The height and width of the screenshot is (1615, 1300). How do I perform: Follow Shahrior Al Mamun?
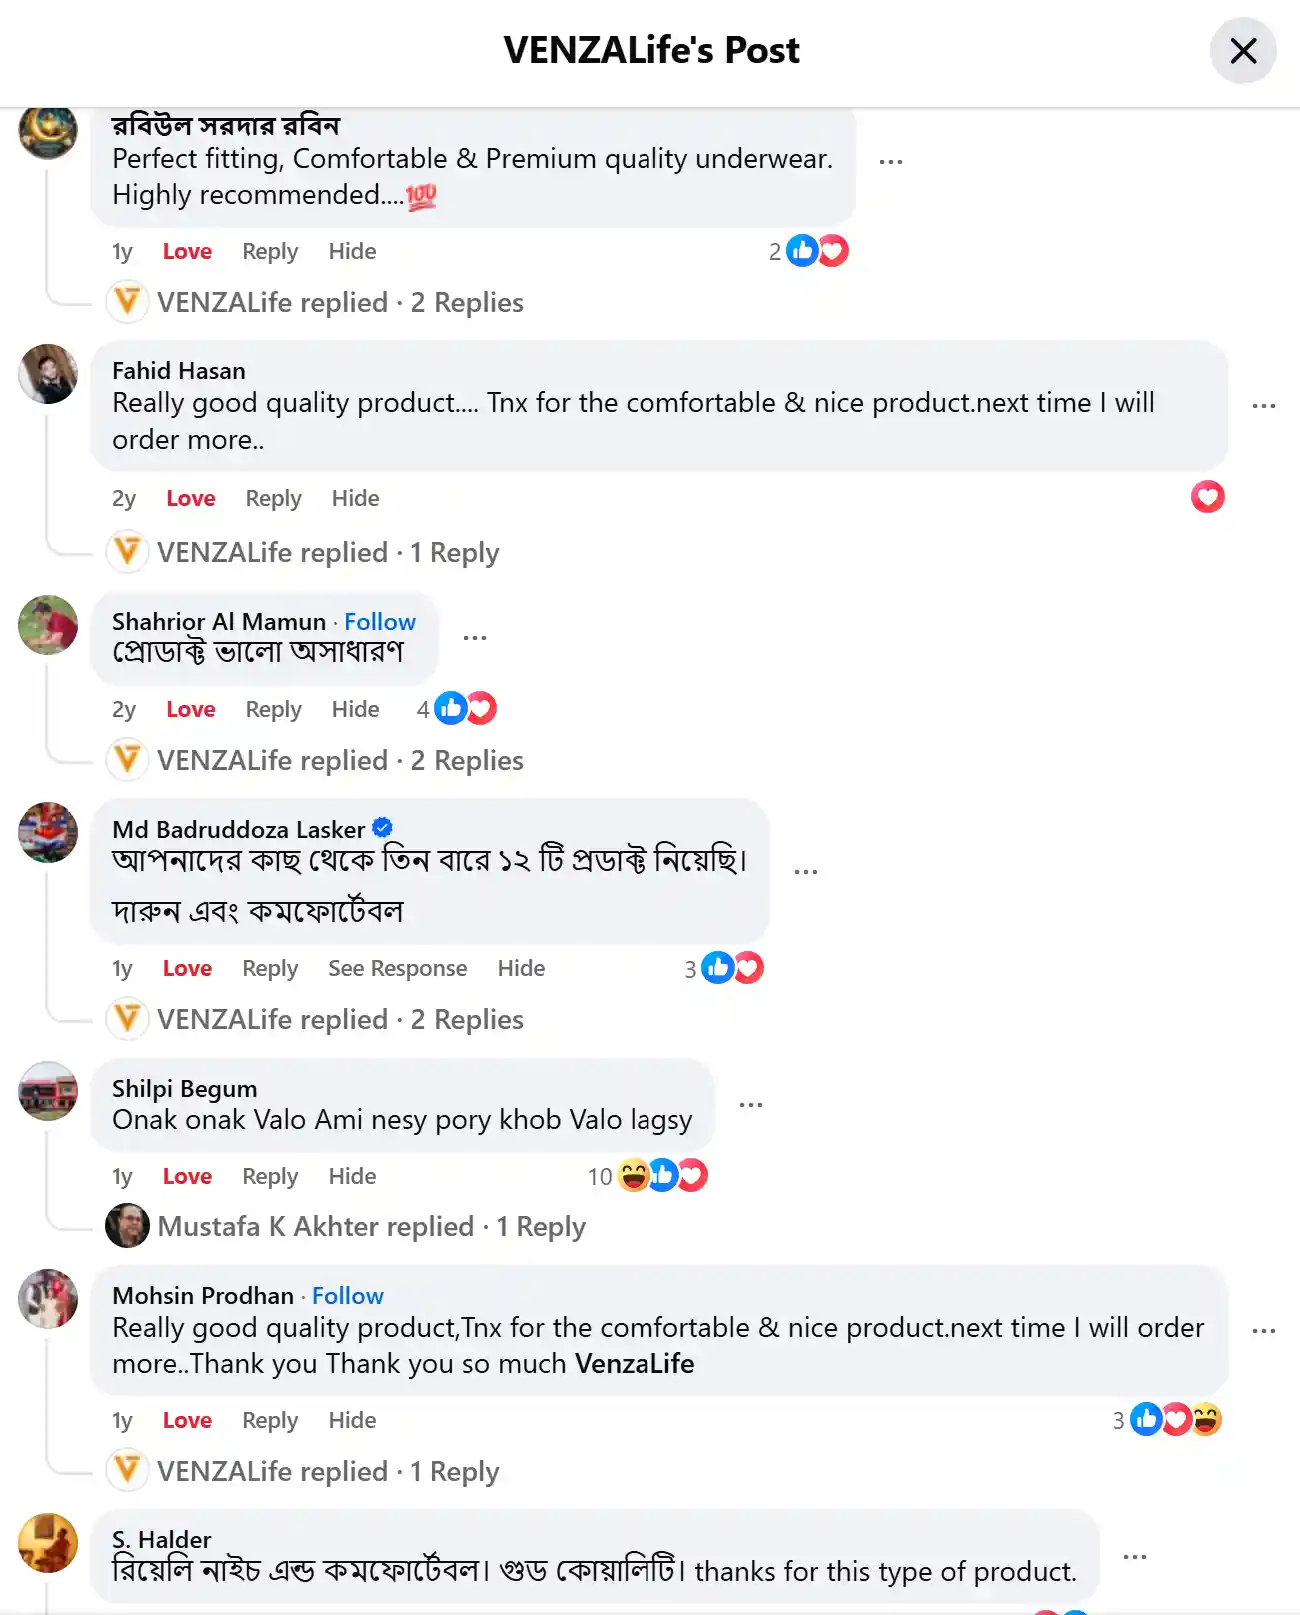pyautogui.click(x=379, y=621)
